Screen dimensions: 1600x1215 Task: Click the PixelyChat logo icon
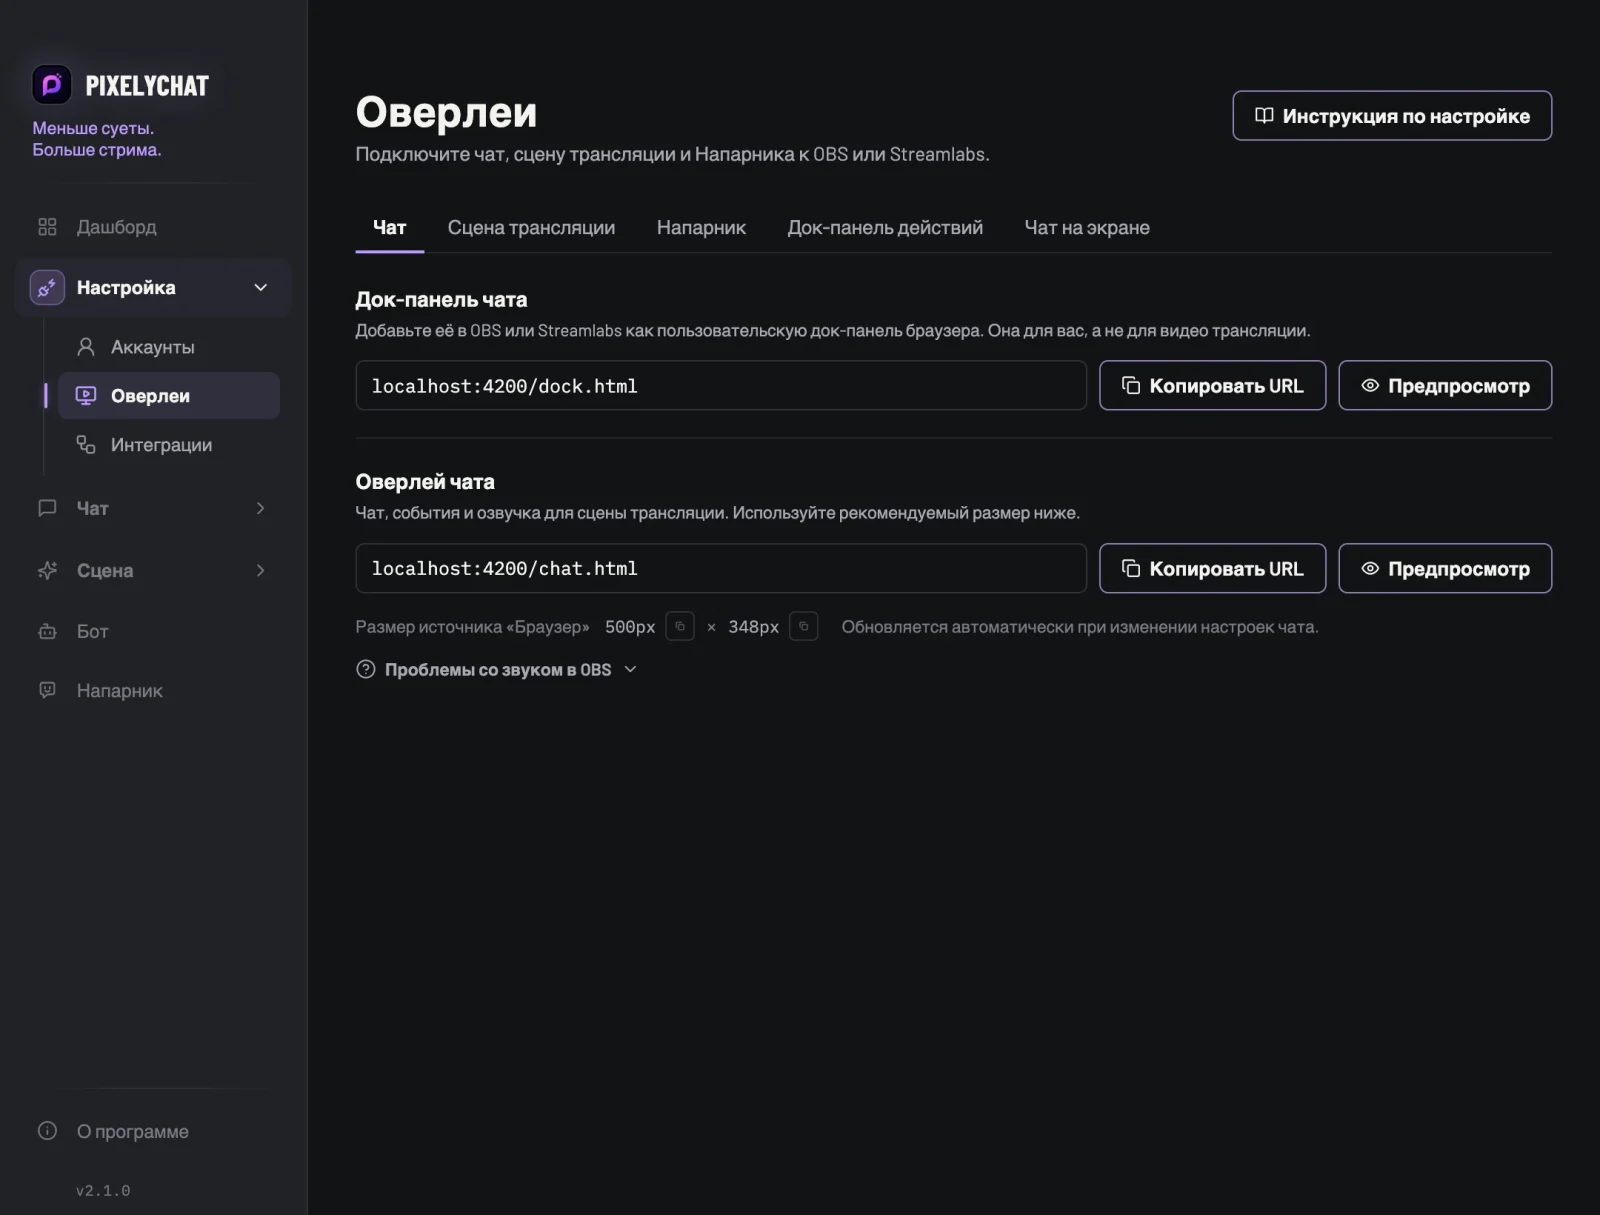52,85
